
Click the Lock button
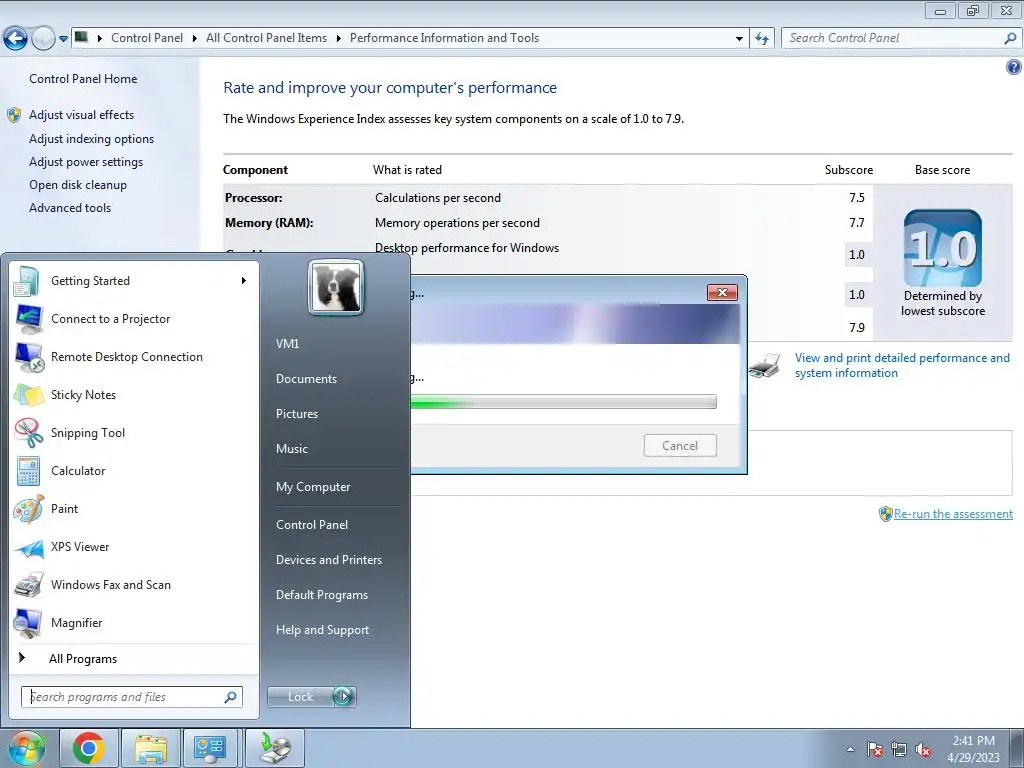(300, 697)
